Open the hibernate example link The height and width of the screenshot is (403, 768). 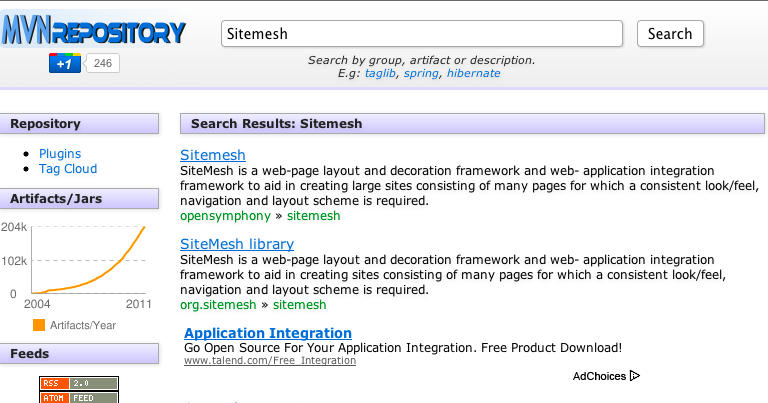[x=474, y=73]
